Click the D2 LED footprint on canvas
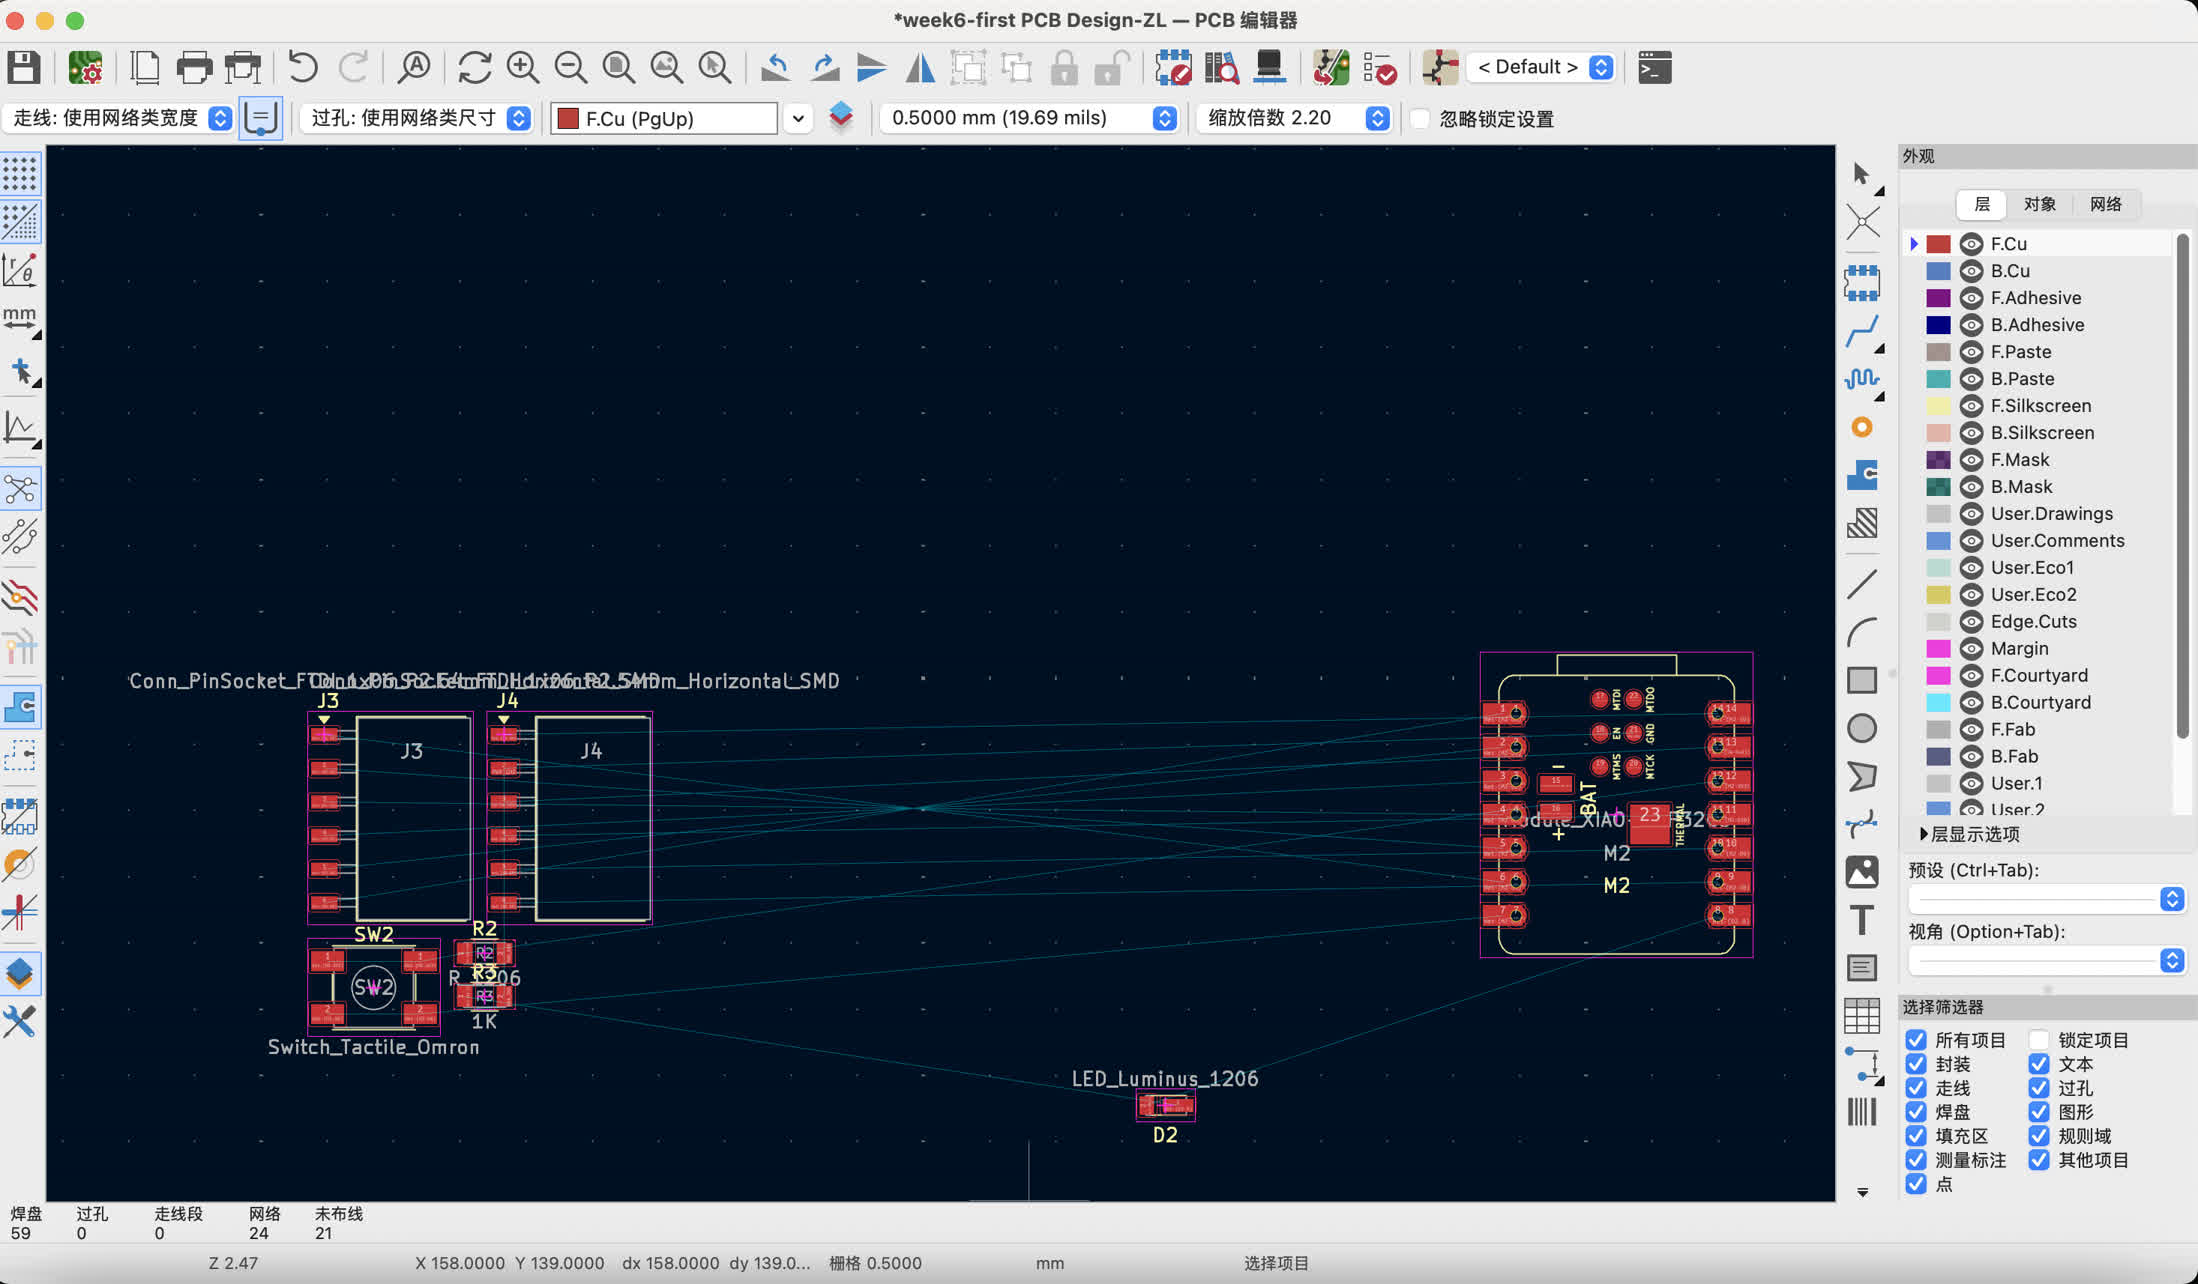Viewport: 2198px width, 1284px height. 1165,1105
